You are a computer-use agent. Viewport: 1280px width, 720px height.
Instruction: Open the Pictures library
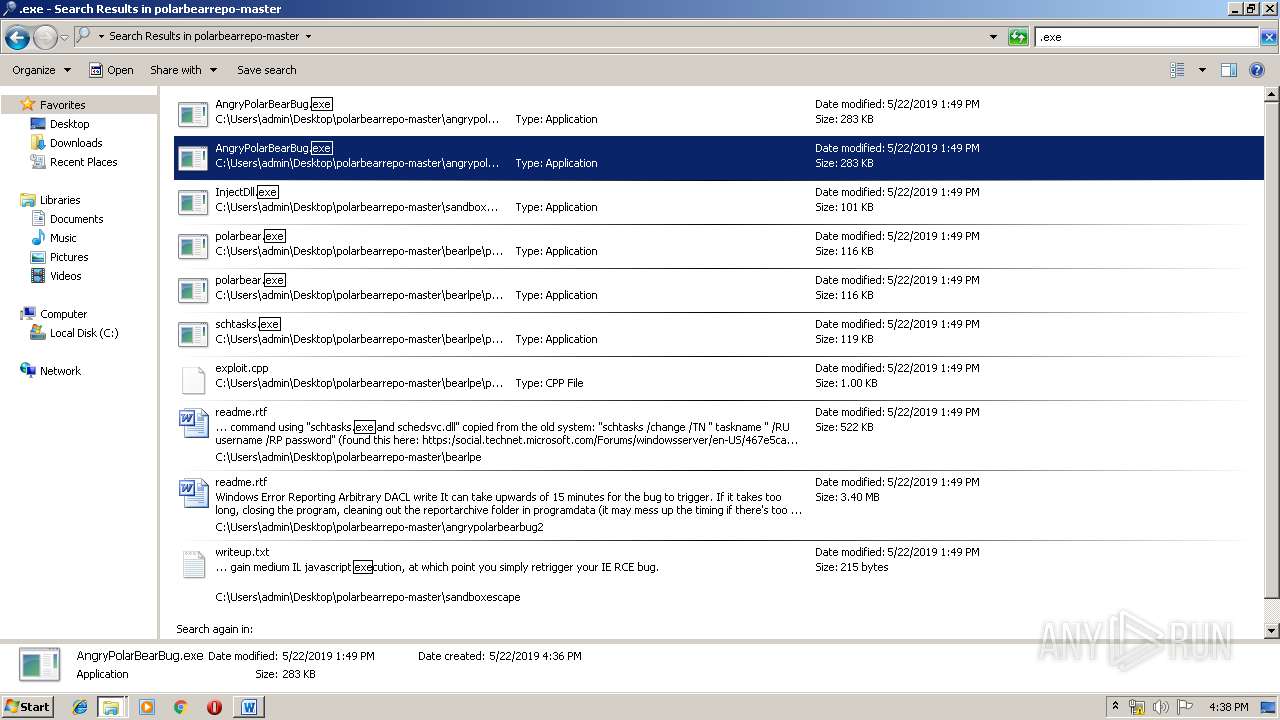[69, 257]
